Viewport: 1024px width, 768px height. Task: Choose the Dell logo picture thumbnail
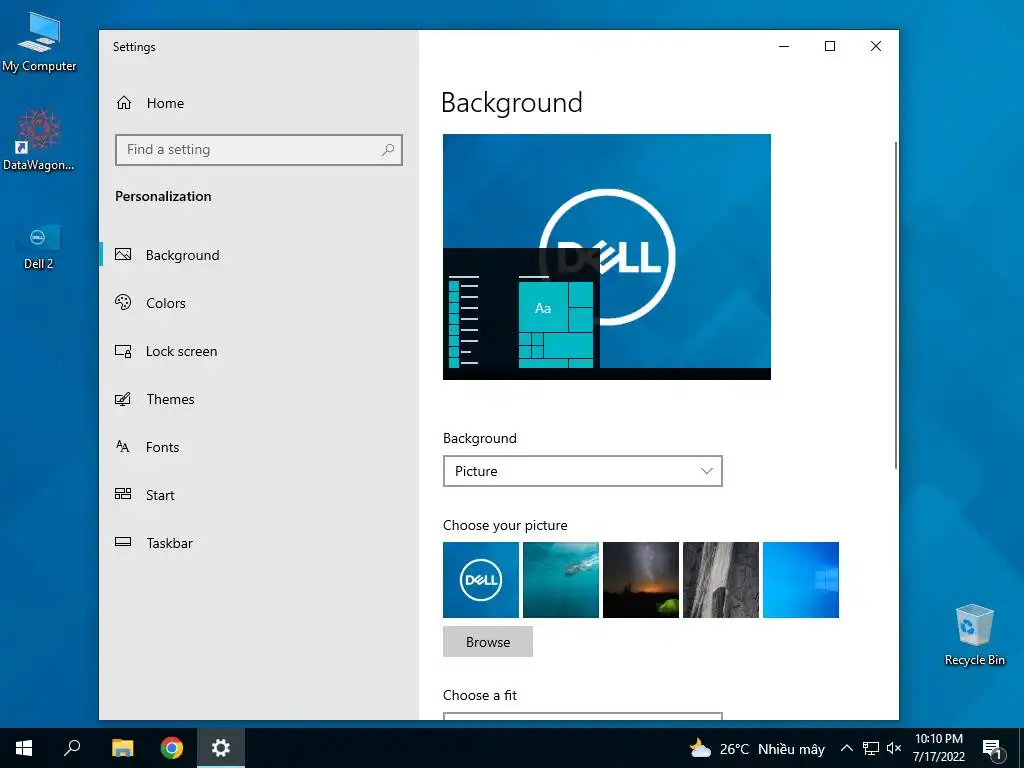481,580
